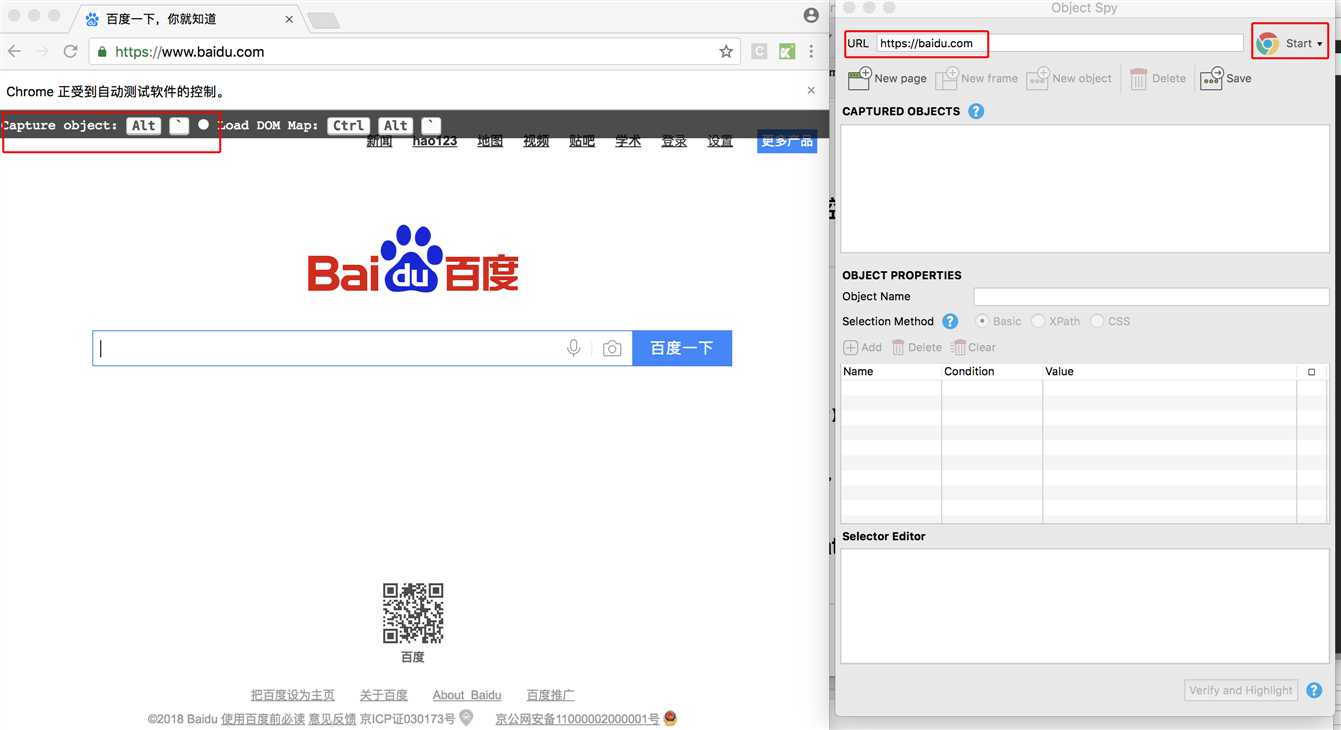Click the Object Spy URL field
1341x730 pixels.
pos(1060,43)
